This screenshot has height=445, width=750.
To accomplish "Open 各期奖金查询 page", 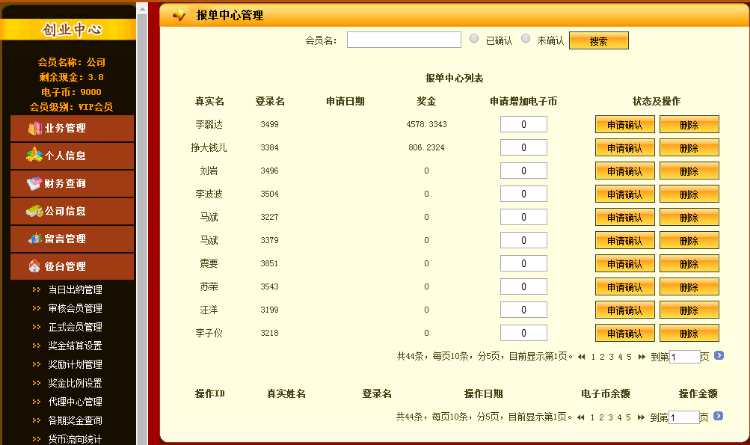I will coord(75,421).
